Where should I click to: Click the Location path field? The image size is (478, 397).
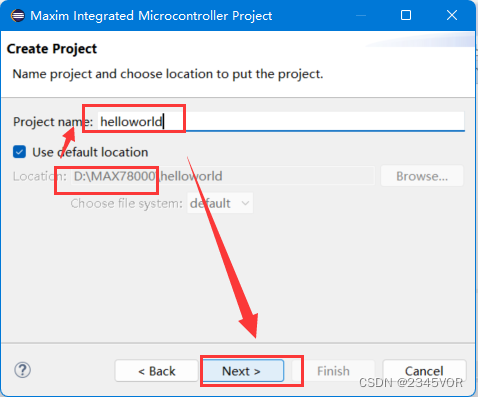[x=222, y=176]
